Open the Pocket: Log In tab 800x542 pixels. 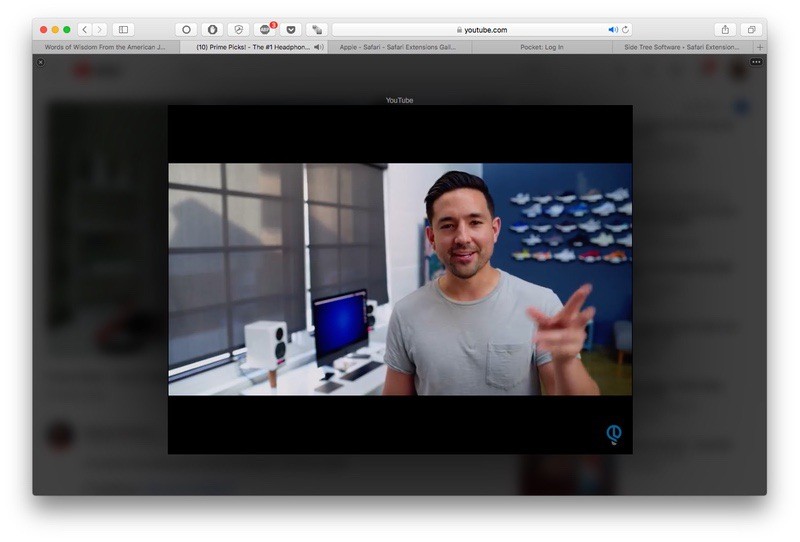[542, 47]
